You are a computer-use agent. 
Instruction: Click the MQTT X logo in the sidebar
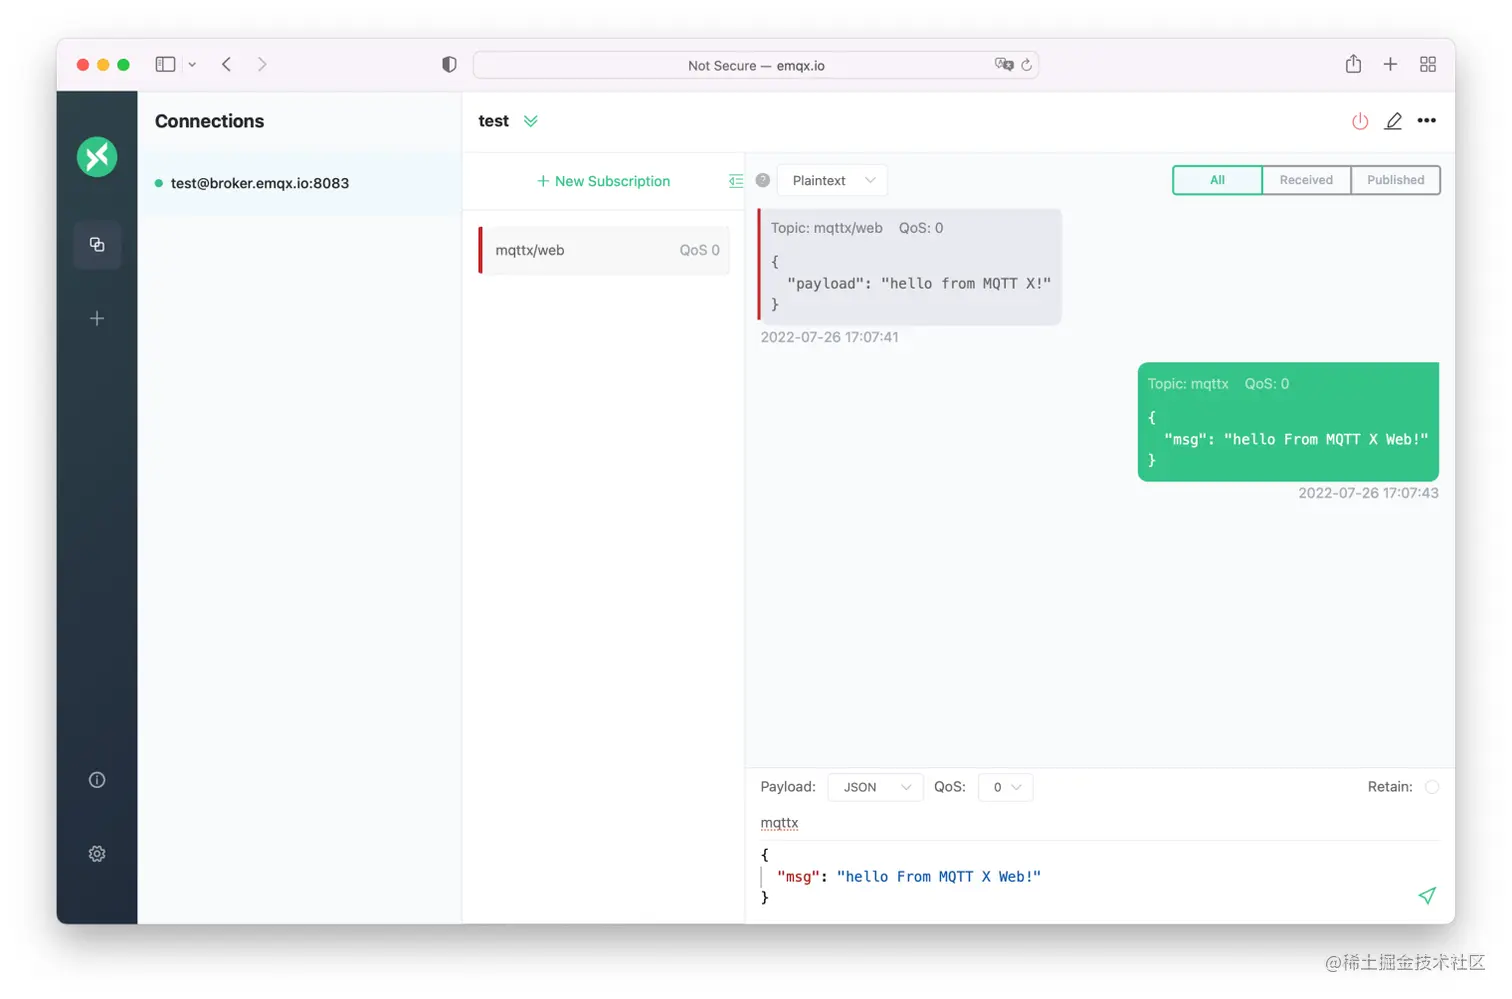coord(96,157)
